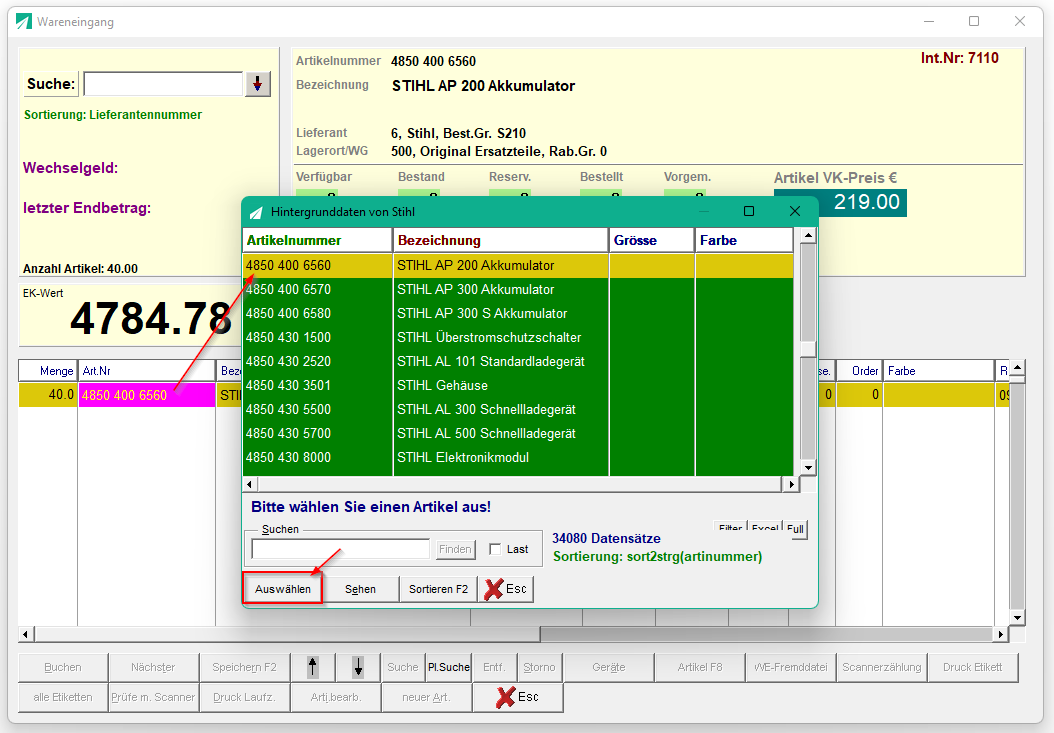Click the Finden button

[x=455, y=549]
